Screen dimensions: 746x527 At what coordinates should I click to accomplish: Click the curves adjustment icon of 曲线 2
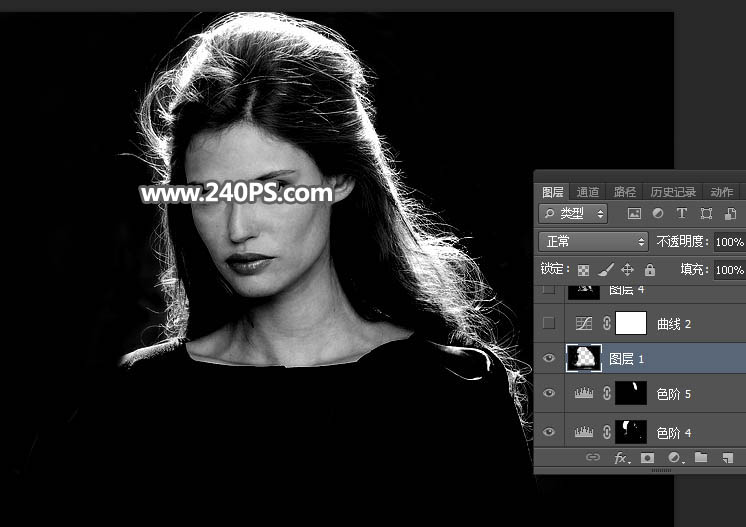coord(584,323)
